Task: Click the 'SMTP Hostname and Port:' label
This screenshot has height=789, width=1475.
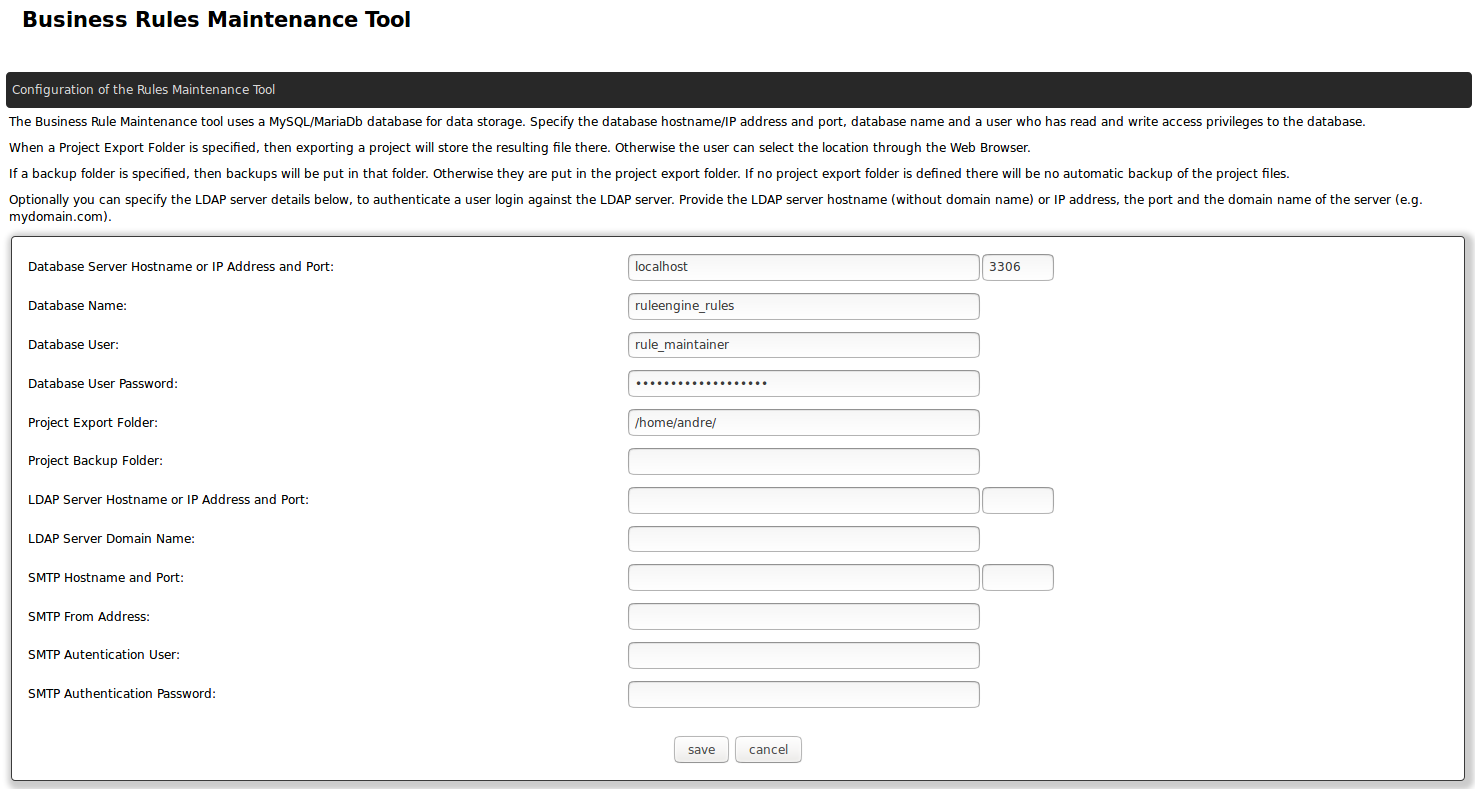Action: click(106, 578)
